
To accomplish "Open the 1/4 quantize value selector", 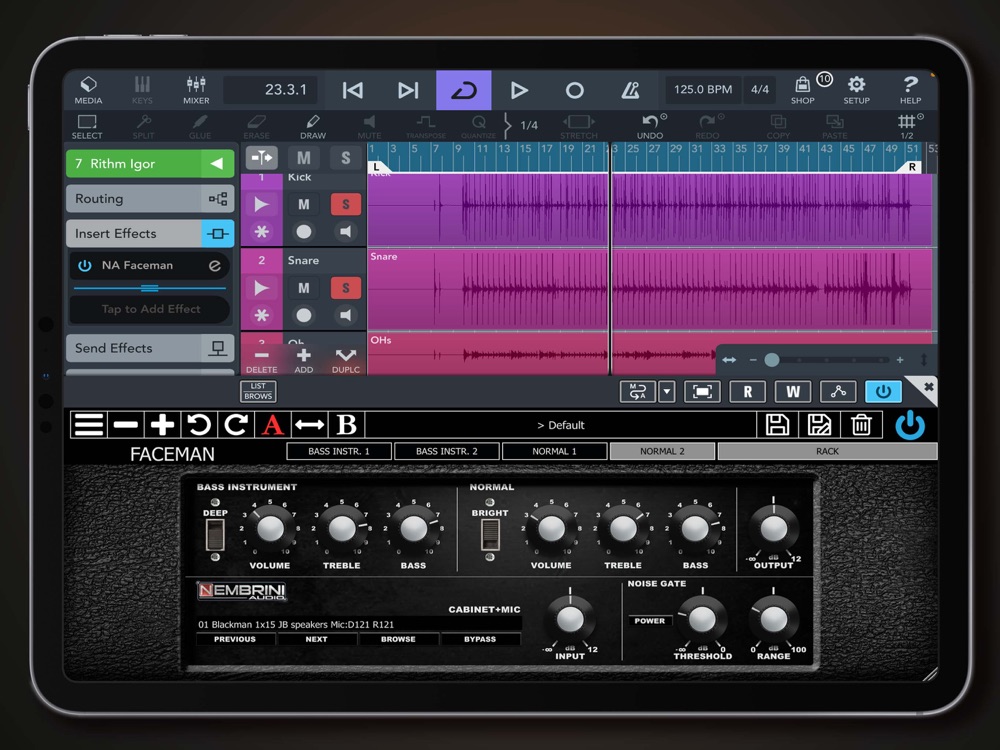I will (x=529, y=125).
